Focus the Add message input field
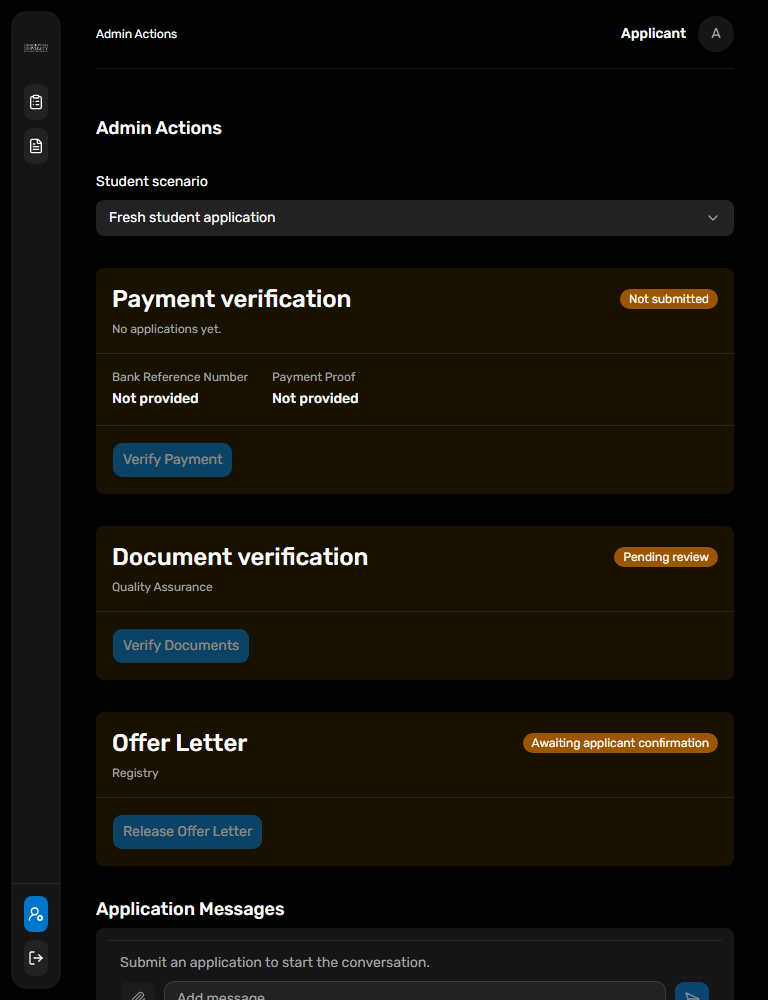 click(x=415, y=992)
